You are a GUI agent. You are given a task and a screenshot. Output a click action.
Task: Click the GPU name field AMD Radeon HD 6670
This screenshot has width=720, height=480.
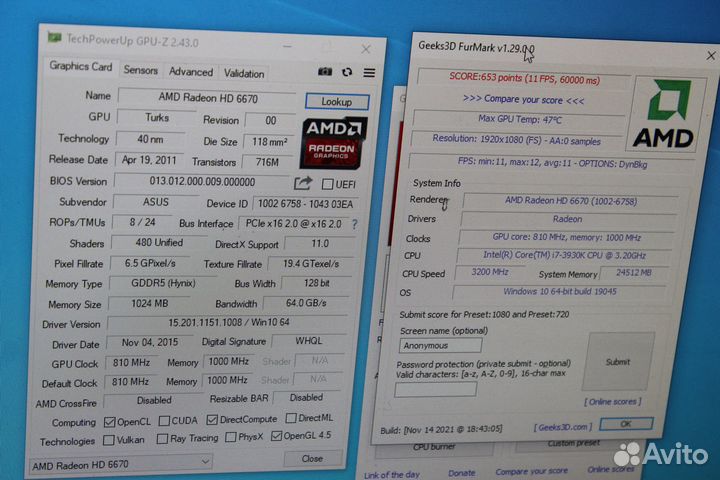click(208, 98)
